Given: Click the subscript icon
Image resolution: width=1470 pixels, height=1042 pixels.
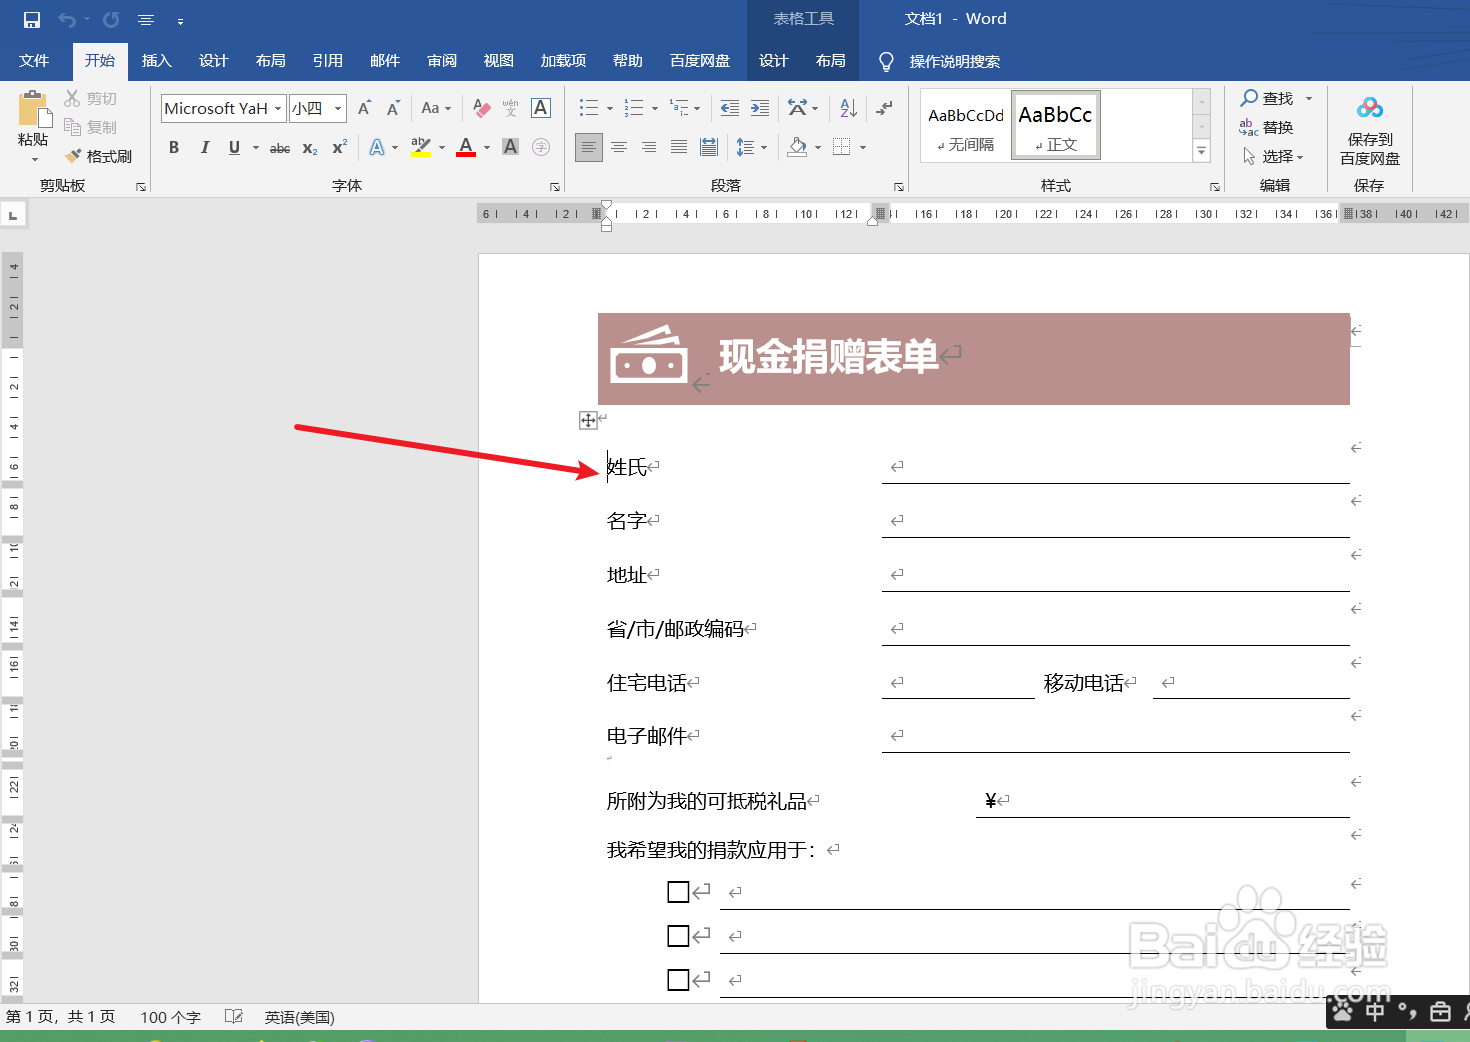Looking at the screenshot, I should tap(309, 147).
